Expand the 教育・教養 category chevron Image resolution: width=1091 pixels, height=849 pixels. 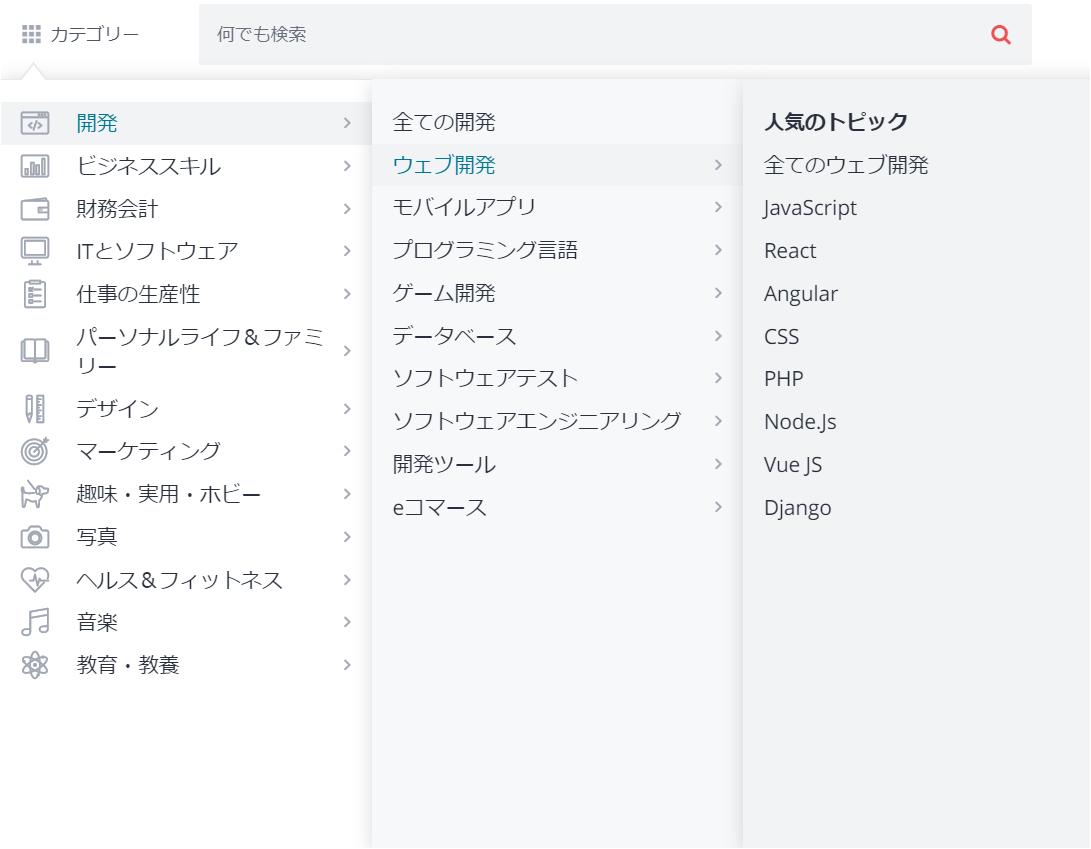(347, 665)
